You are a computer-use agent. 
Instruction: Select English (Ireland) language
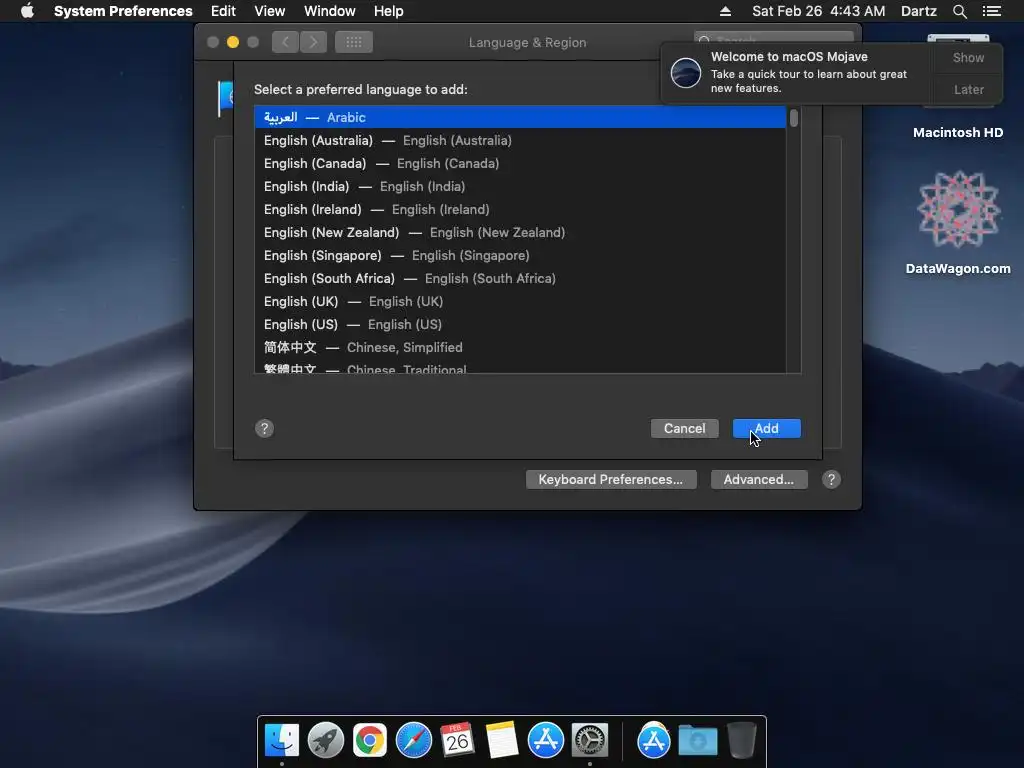520,209
